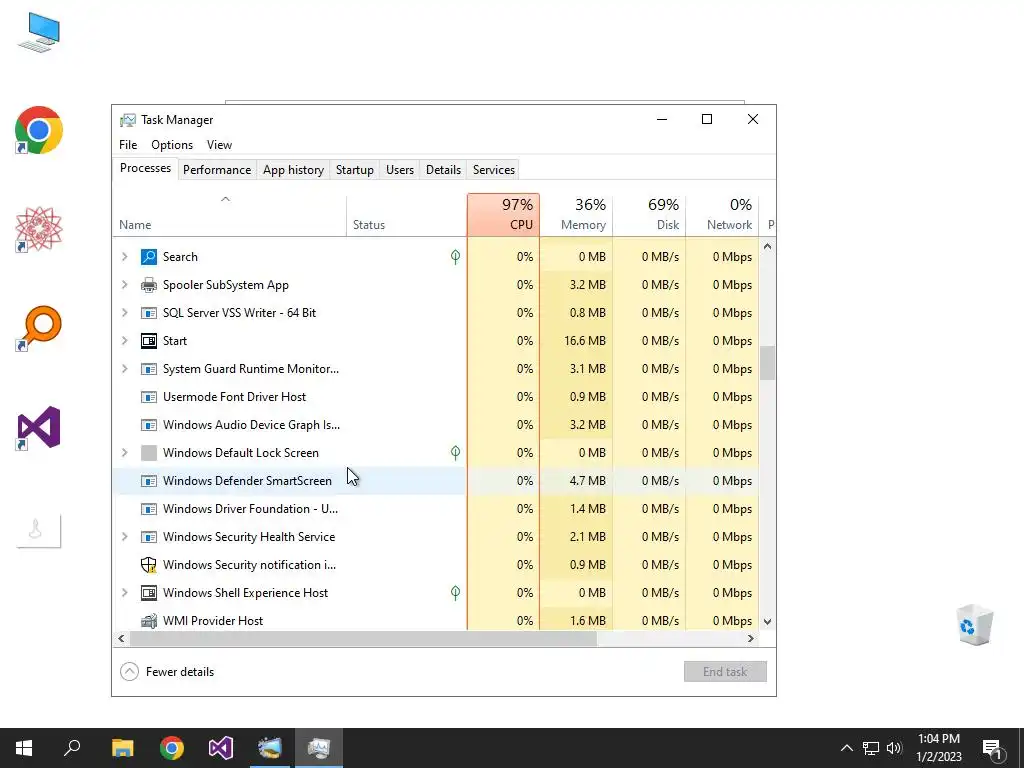Expand the Start process row
This screenshot has width=1024, height=768.
point(125,341)
